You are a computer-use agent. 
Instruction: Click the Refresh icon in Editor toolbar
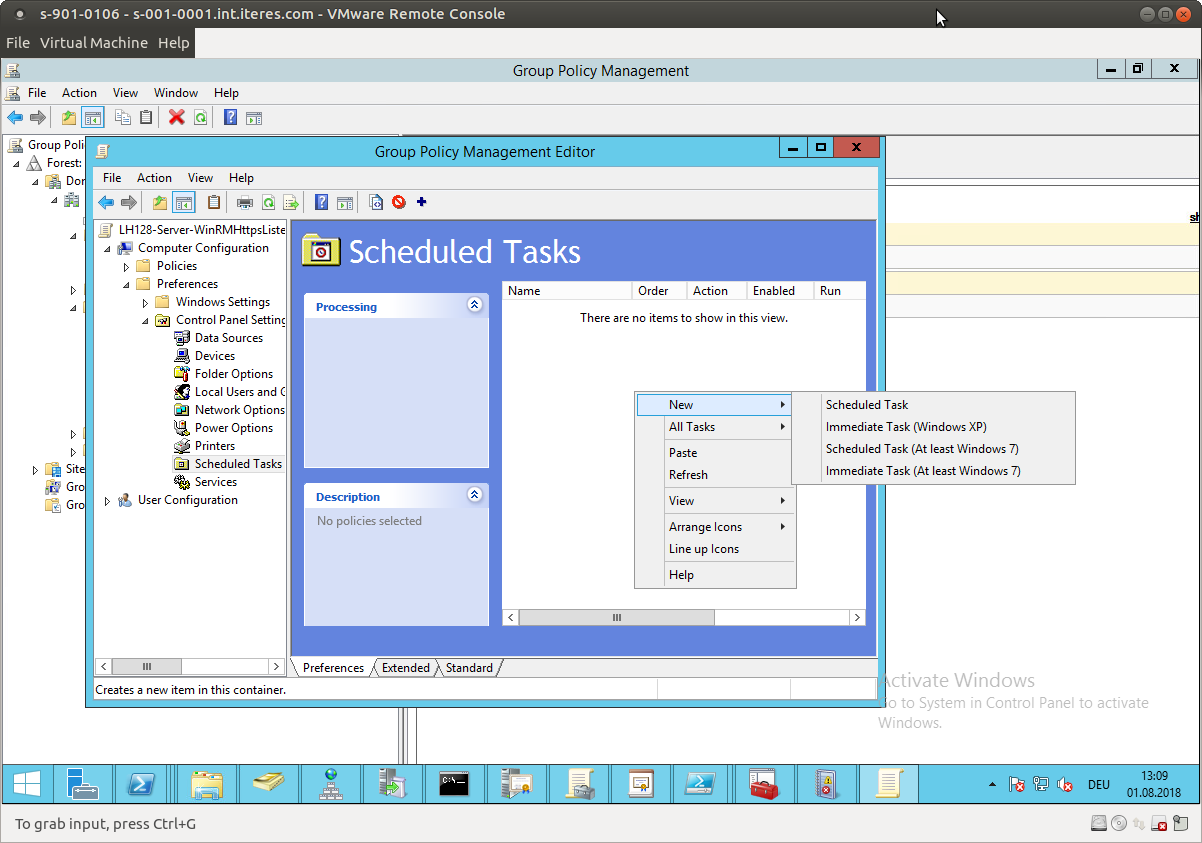pos(268,202)
